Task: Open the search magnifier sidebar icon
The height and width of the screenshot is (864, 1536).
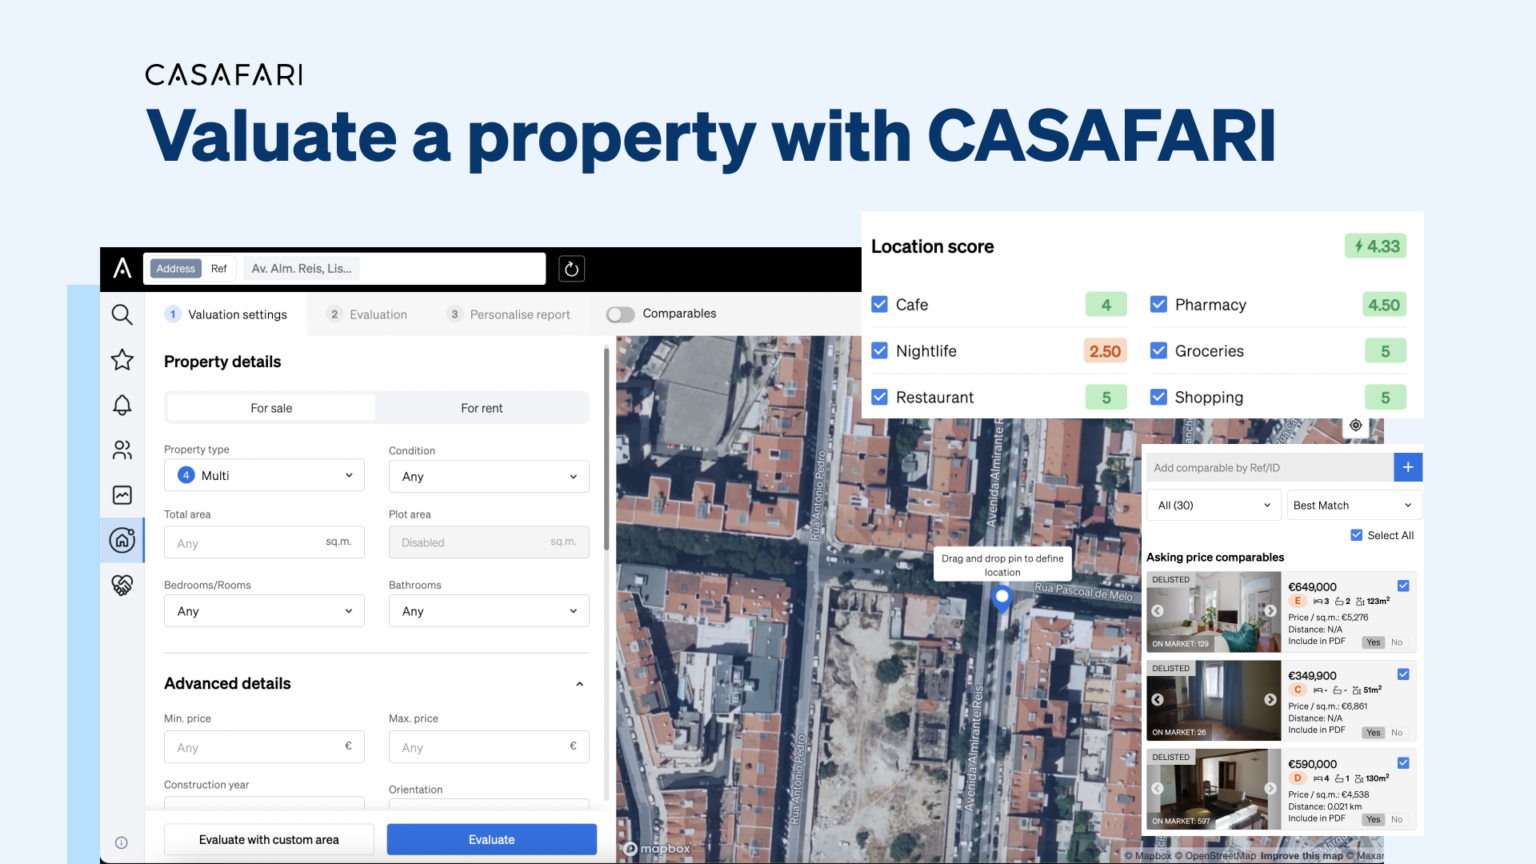Action: click(x=122, y=315)
